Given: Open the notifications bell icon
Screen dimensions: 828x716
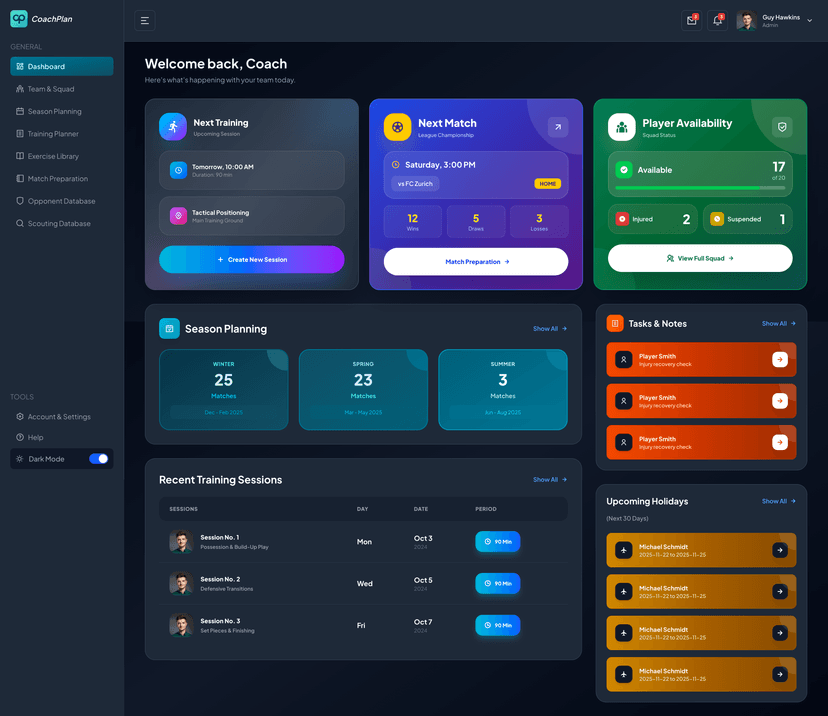Looking at the screenshot, I should click(717, 20).
